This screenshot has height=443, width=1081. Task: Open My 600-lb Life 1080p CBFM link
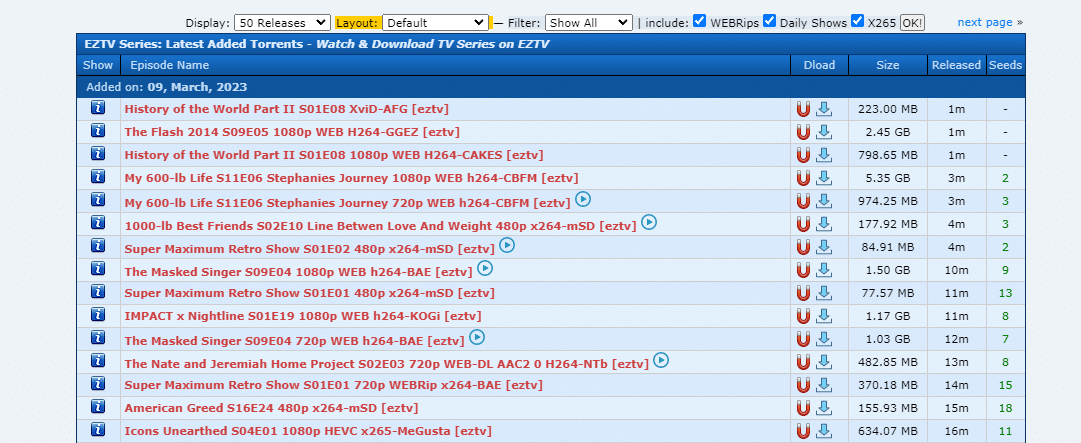tap(352, 178)
